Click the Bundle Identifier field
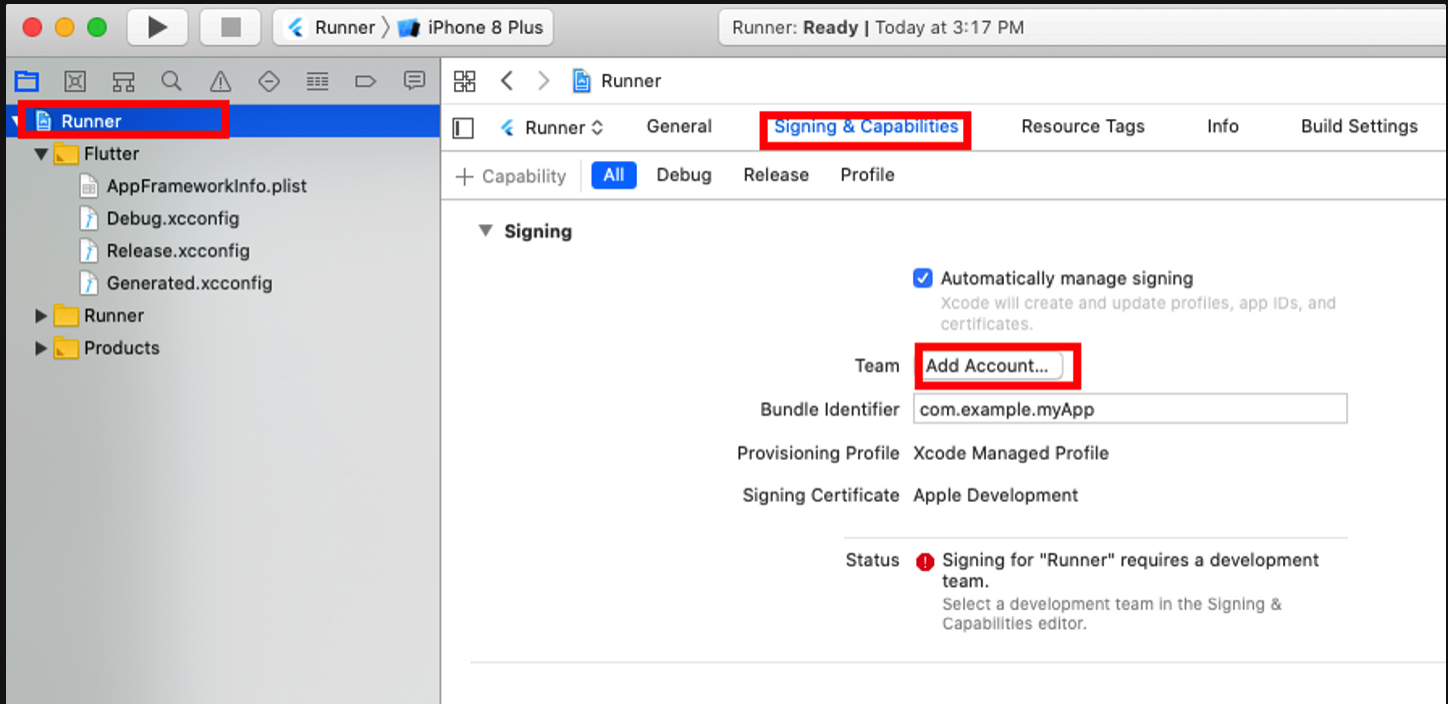1448x704 pixels. [1130, 409]
